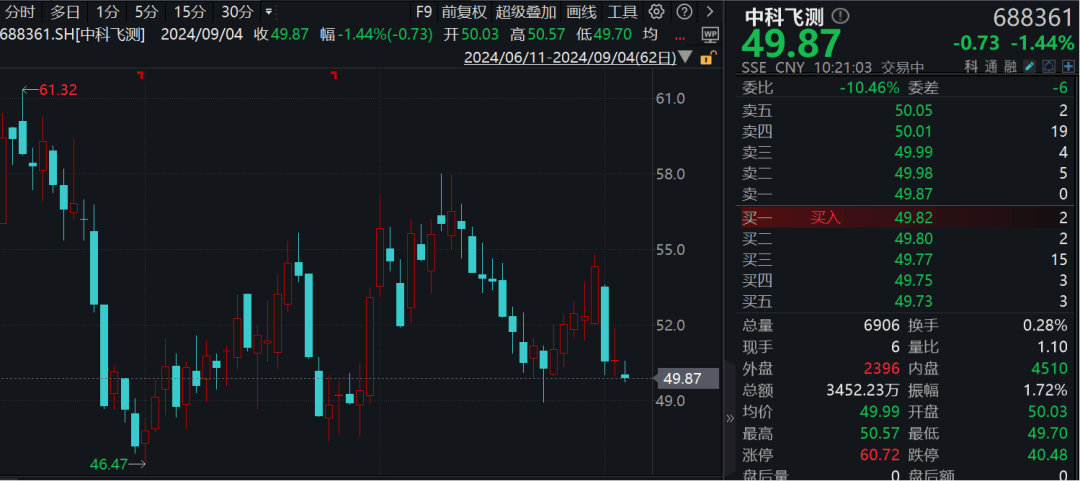This screenshot has height=481, width=1080.
Task: Open the small dropdown arrow after 30分
Action: click(268, 12)
